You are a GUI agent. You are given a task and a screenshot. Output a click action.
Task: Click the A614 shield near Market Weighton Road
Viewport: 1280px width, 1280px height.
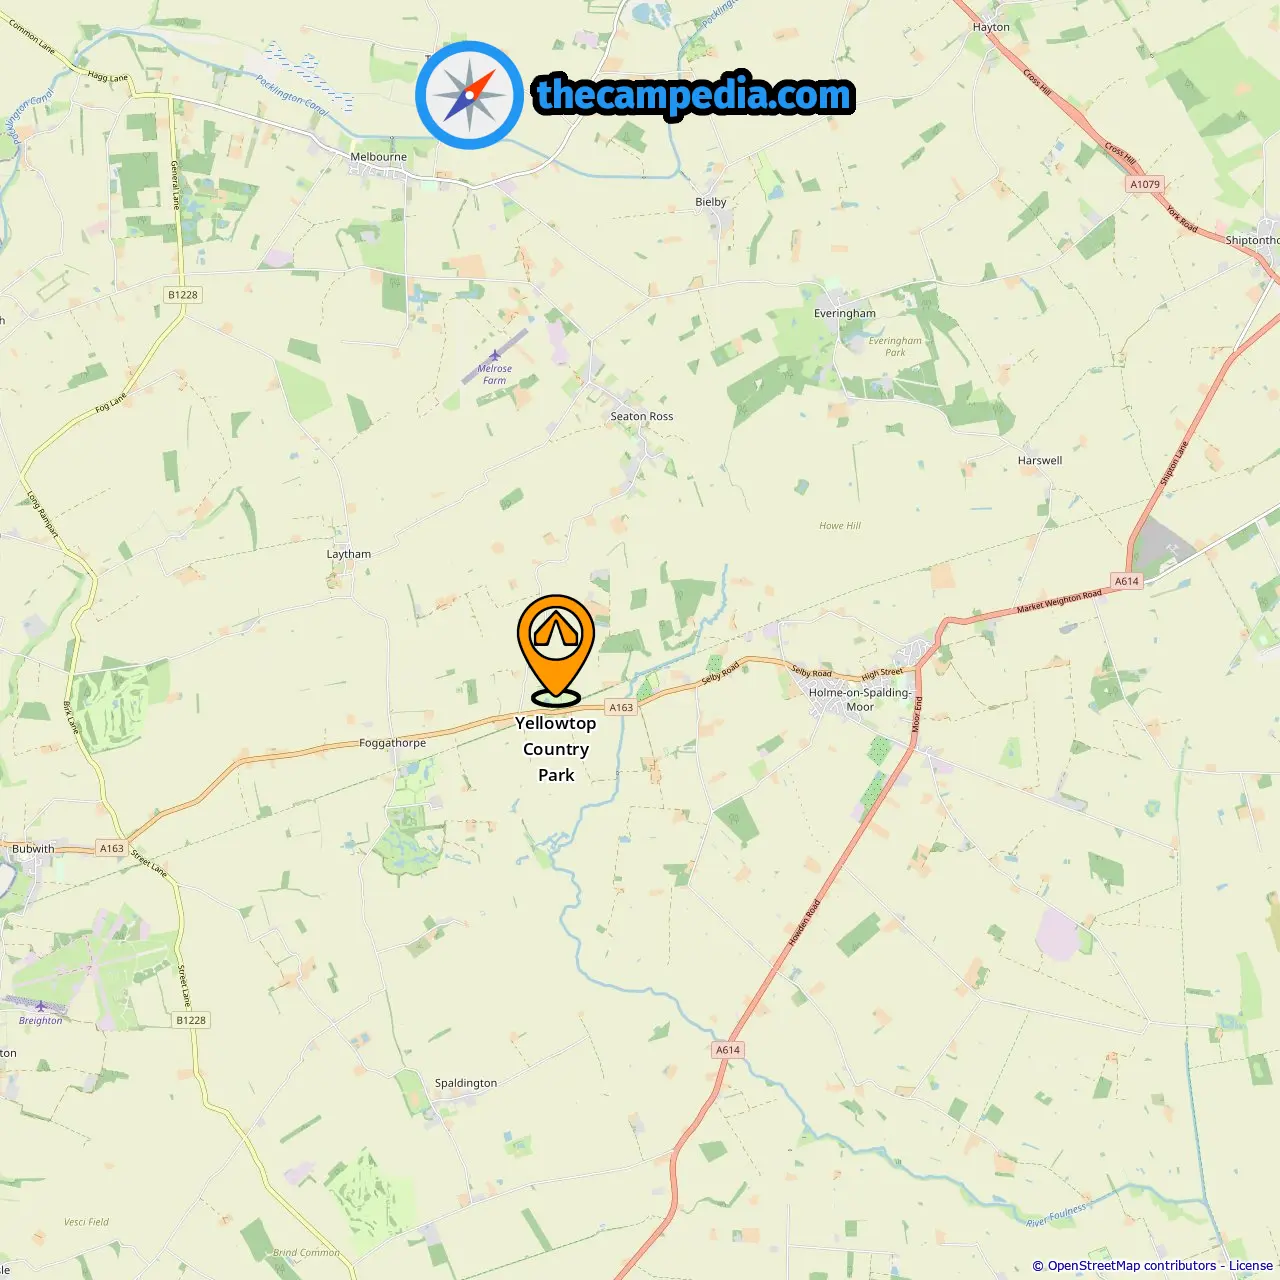pos(1127,581)
